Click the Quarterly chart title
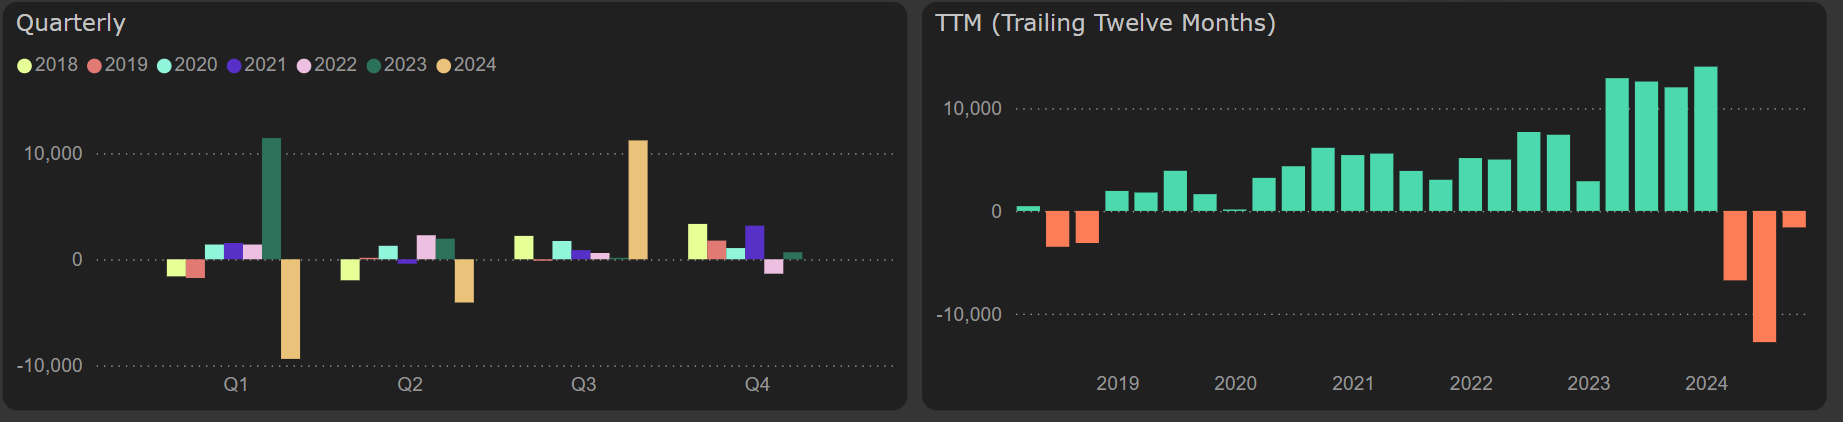The image size is (1843, 422). click(x=71, y=23)
